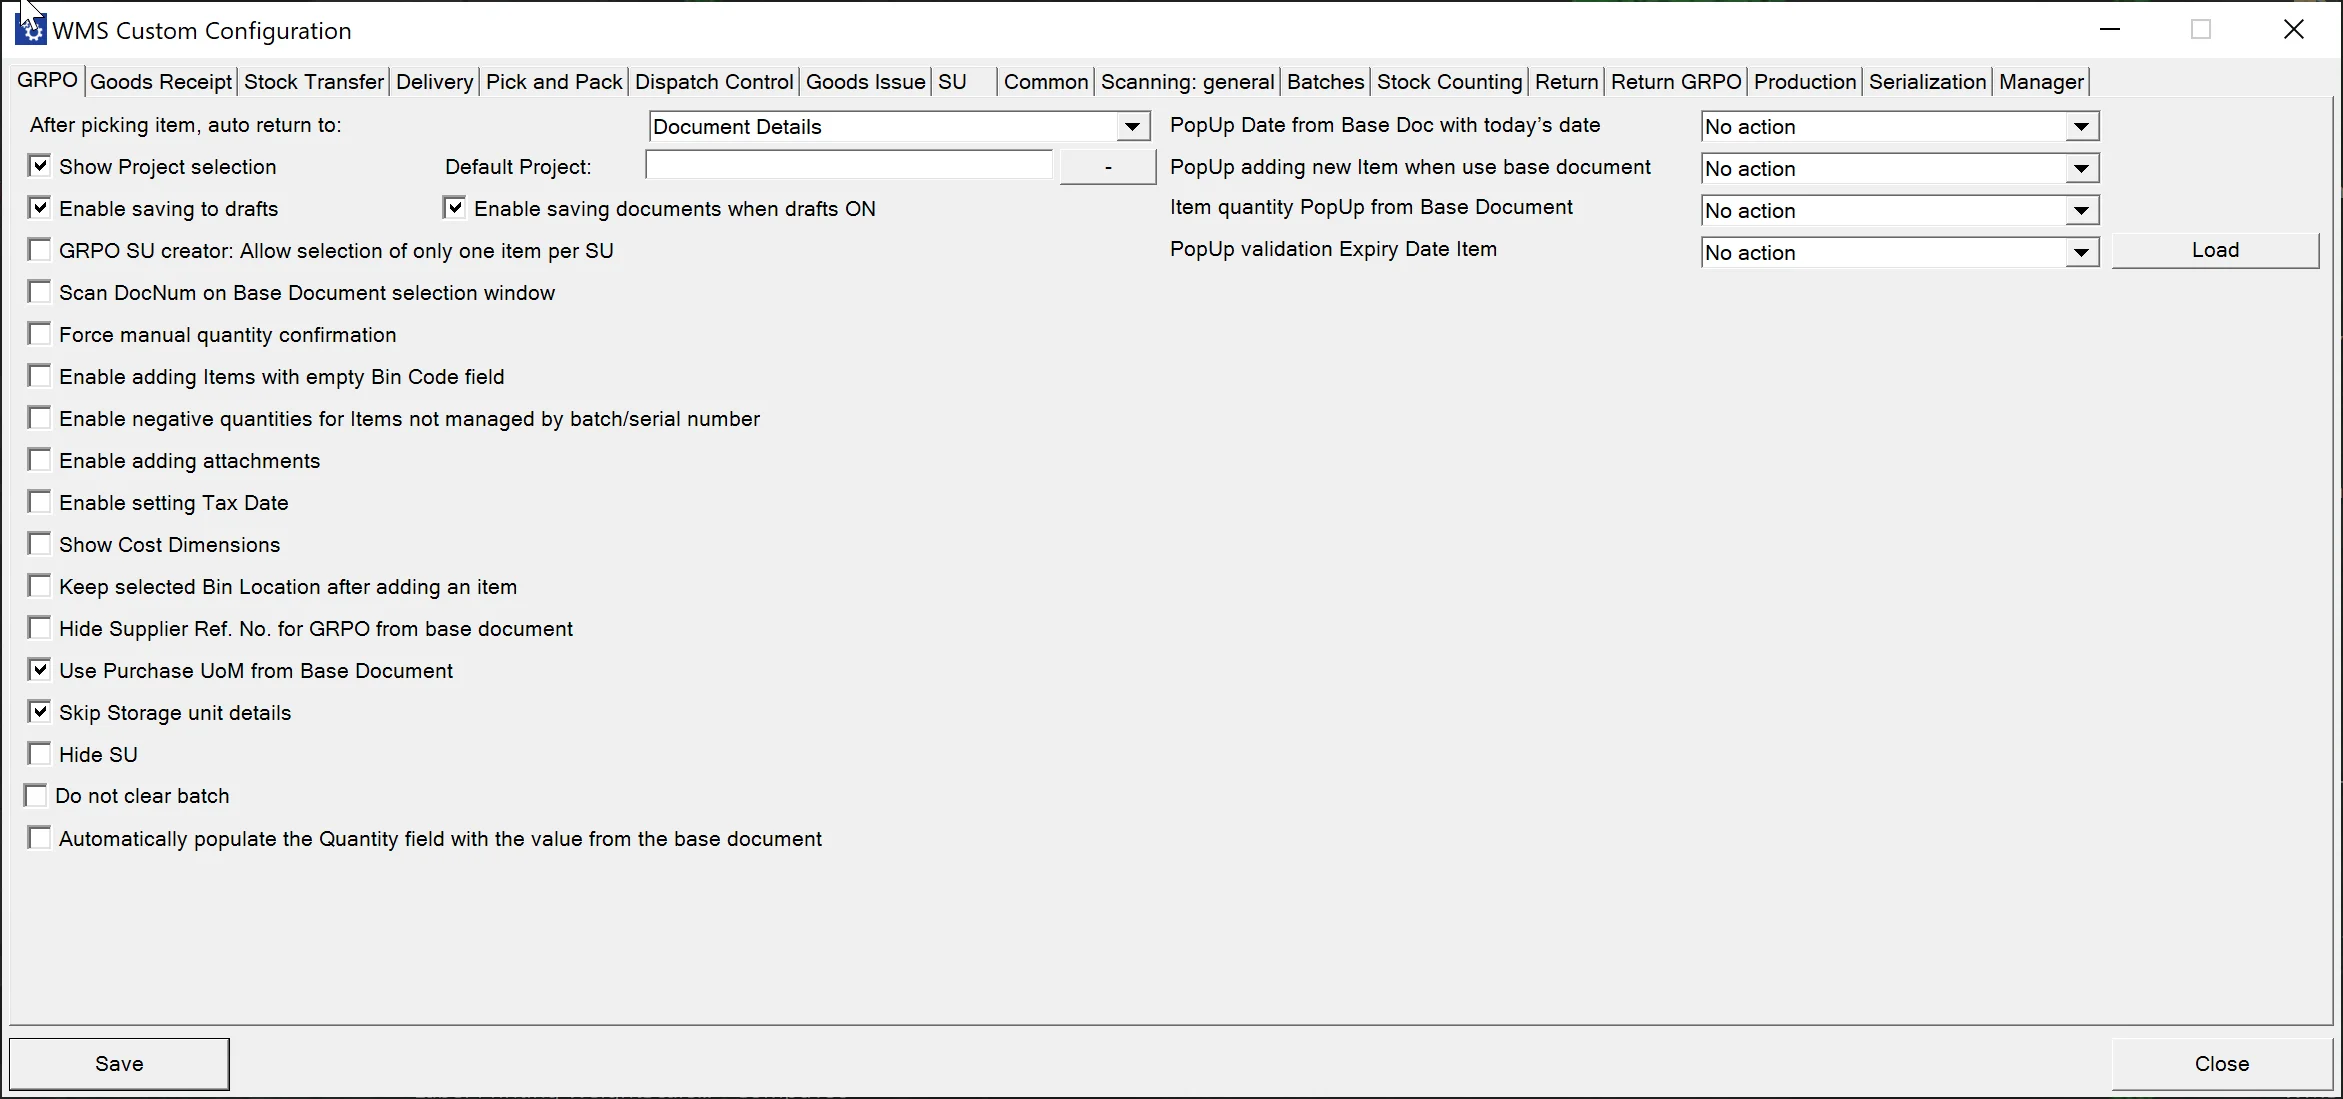
Task: Expand Item quantity PopUp dropdown
Action: click(2081, 211)
